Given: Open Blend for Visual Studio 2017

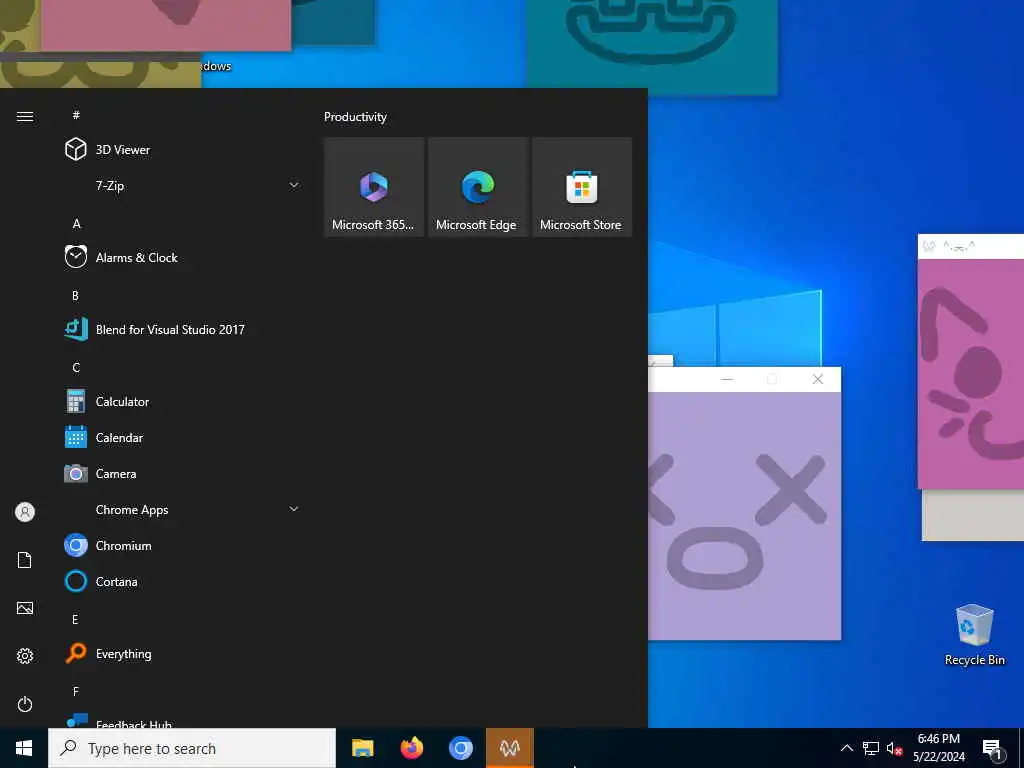Looking at the screenshot, I should 170,329.
